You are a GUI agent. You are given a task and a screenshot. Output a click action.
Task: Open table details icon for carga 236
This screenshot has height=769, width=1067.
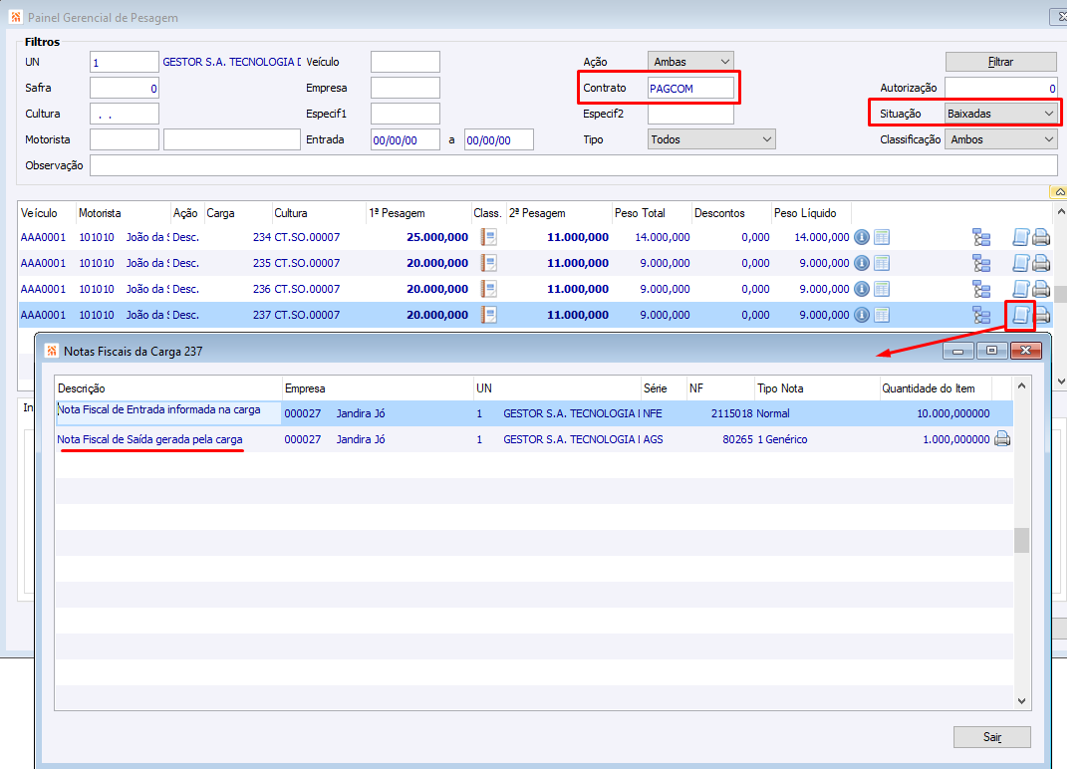pos(881,289)
